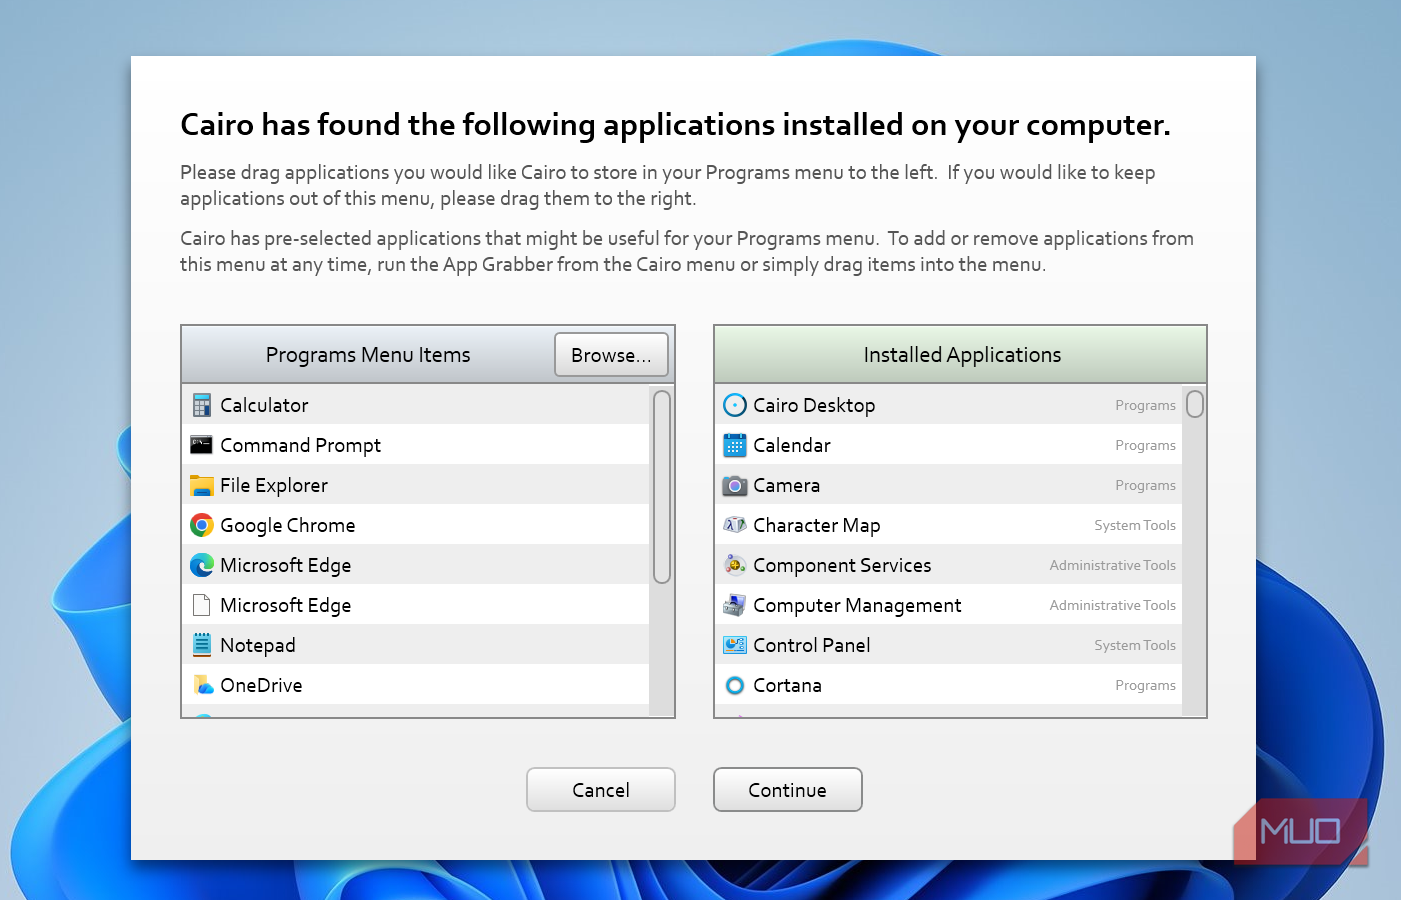Viewport: 1401px width, 900px height.
Task: Click the System Tools label beside Control Panel
Action: [x=1135, y=645]
